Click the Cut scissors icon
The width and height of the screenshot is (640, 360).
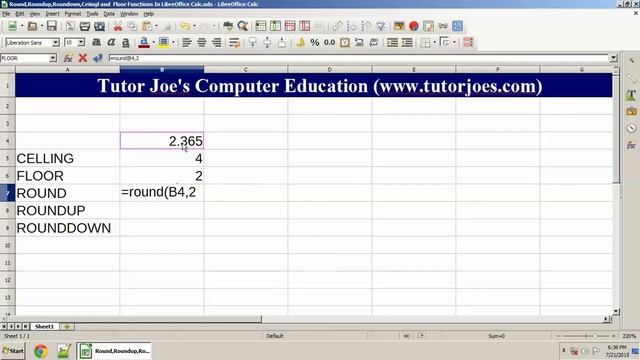click(x=118, y=26)
